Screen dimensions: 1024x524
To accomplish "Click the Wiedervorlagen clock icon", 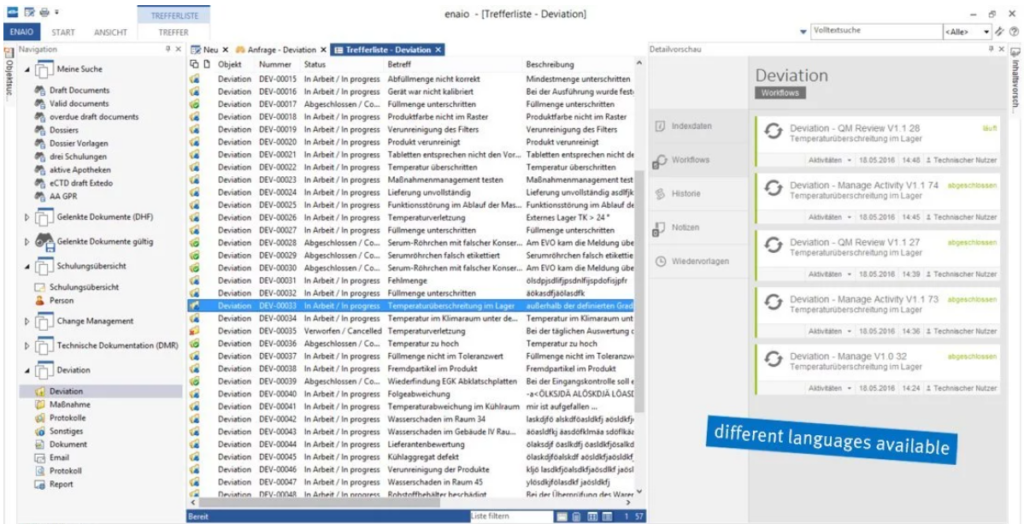I will pyautogui.click(x=660, y=261).
